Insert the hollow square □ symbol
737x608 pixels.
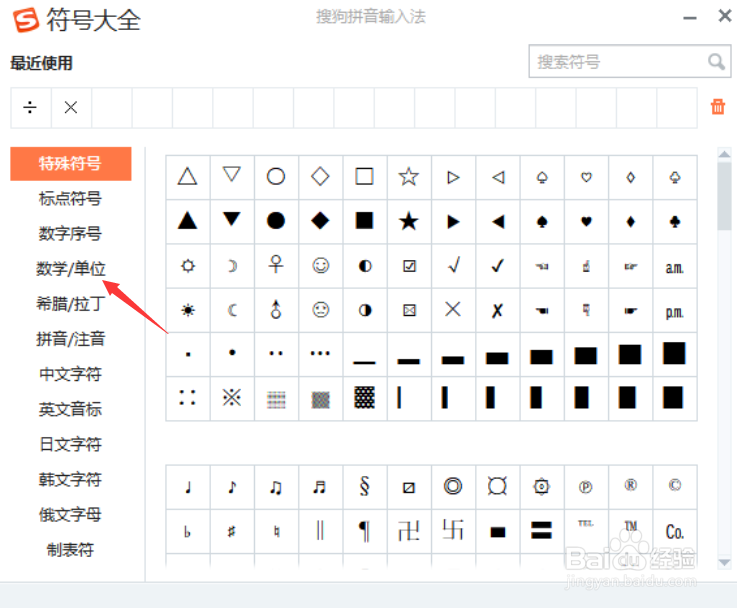point(364,177)
